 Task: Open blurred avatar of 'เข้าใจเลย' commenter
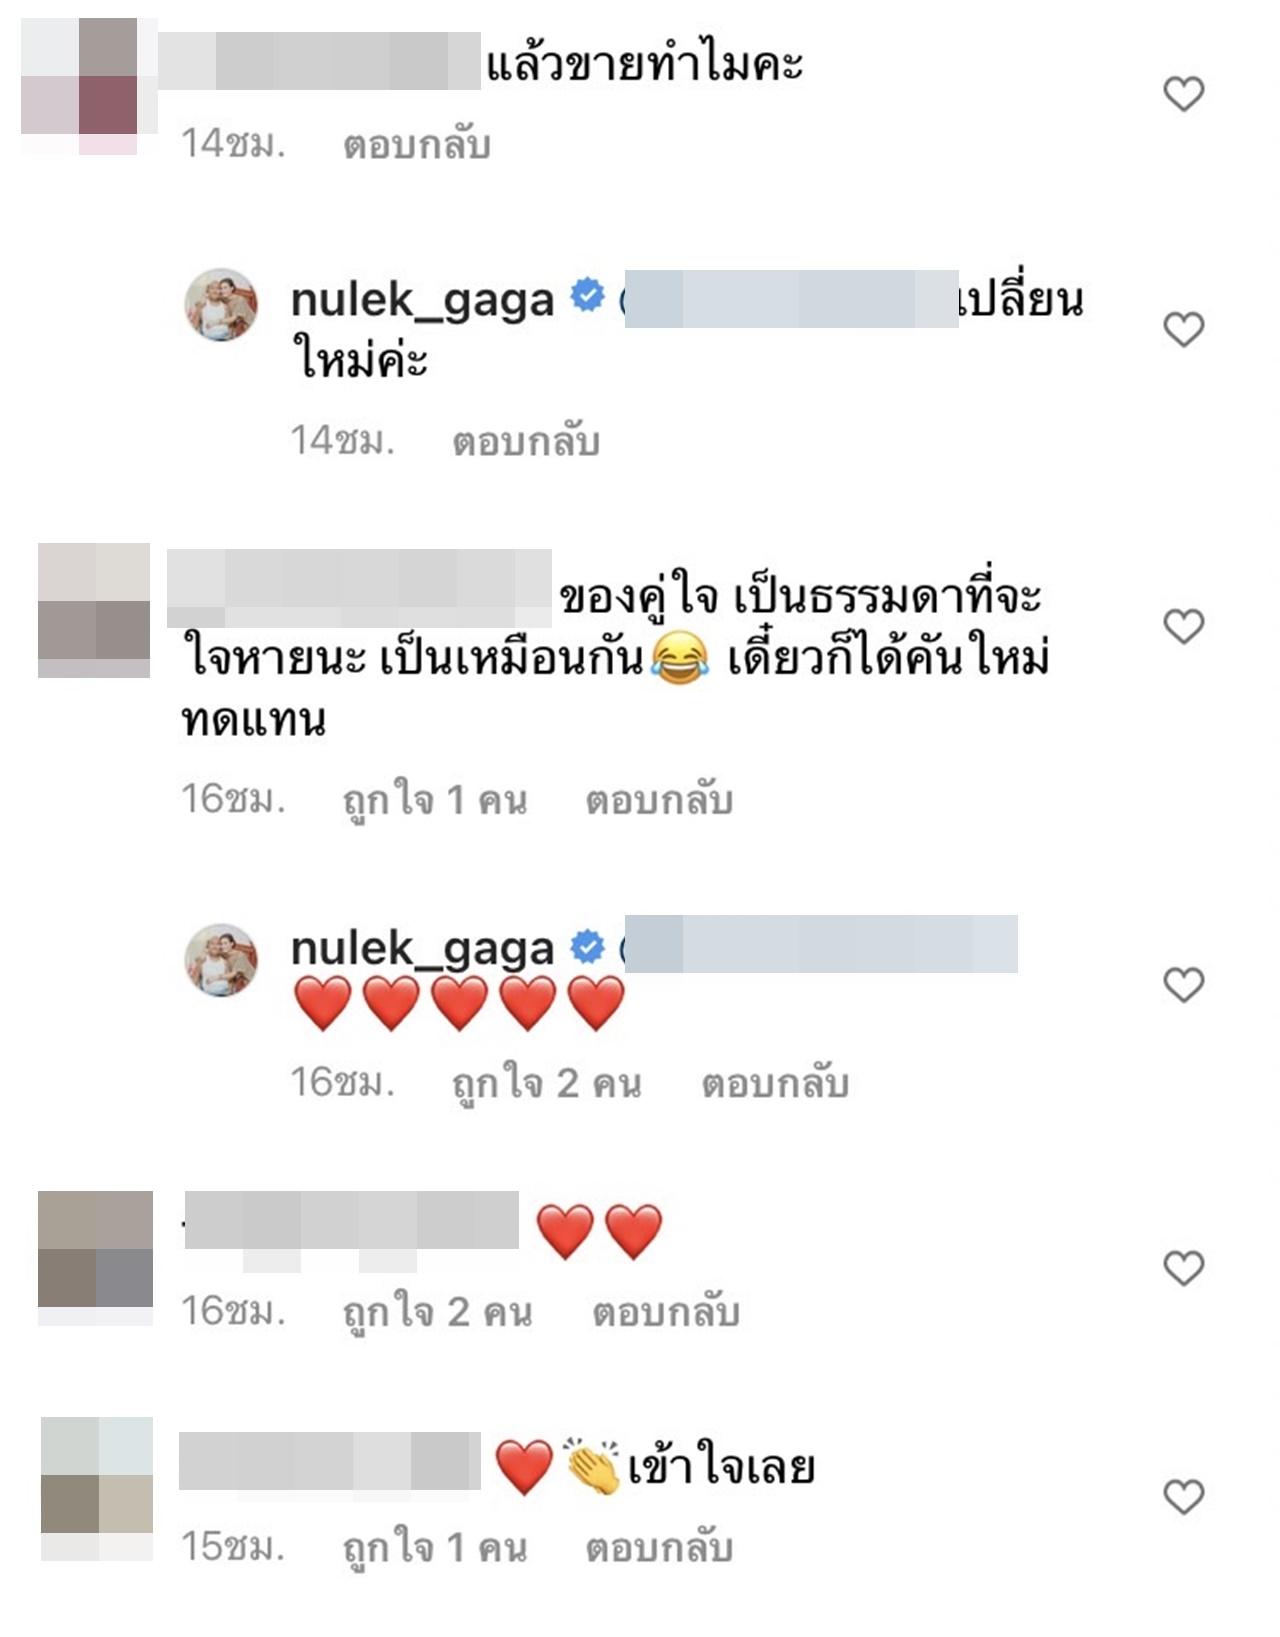(97, 1489)
